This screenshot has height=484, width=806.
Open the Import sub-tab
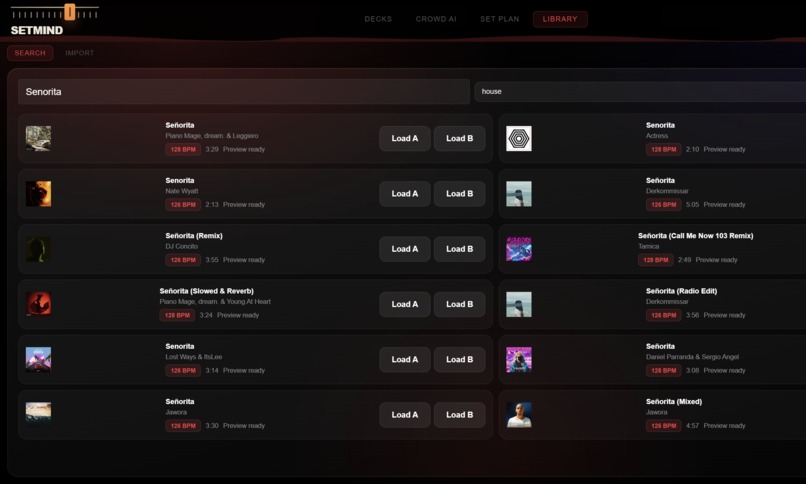tap(80, 53)
